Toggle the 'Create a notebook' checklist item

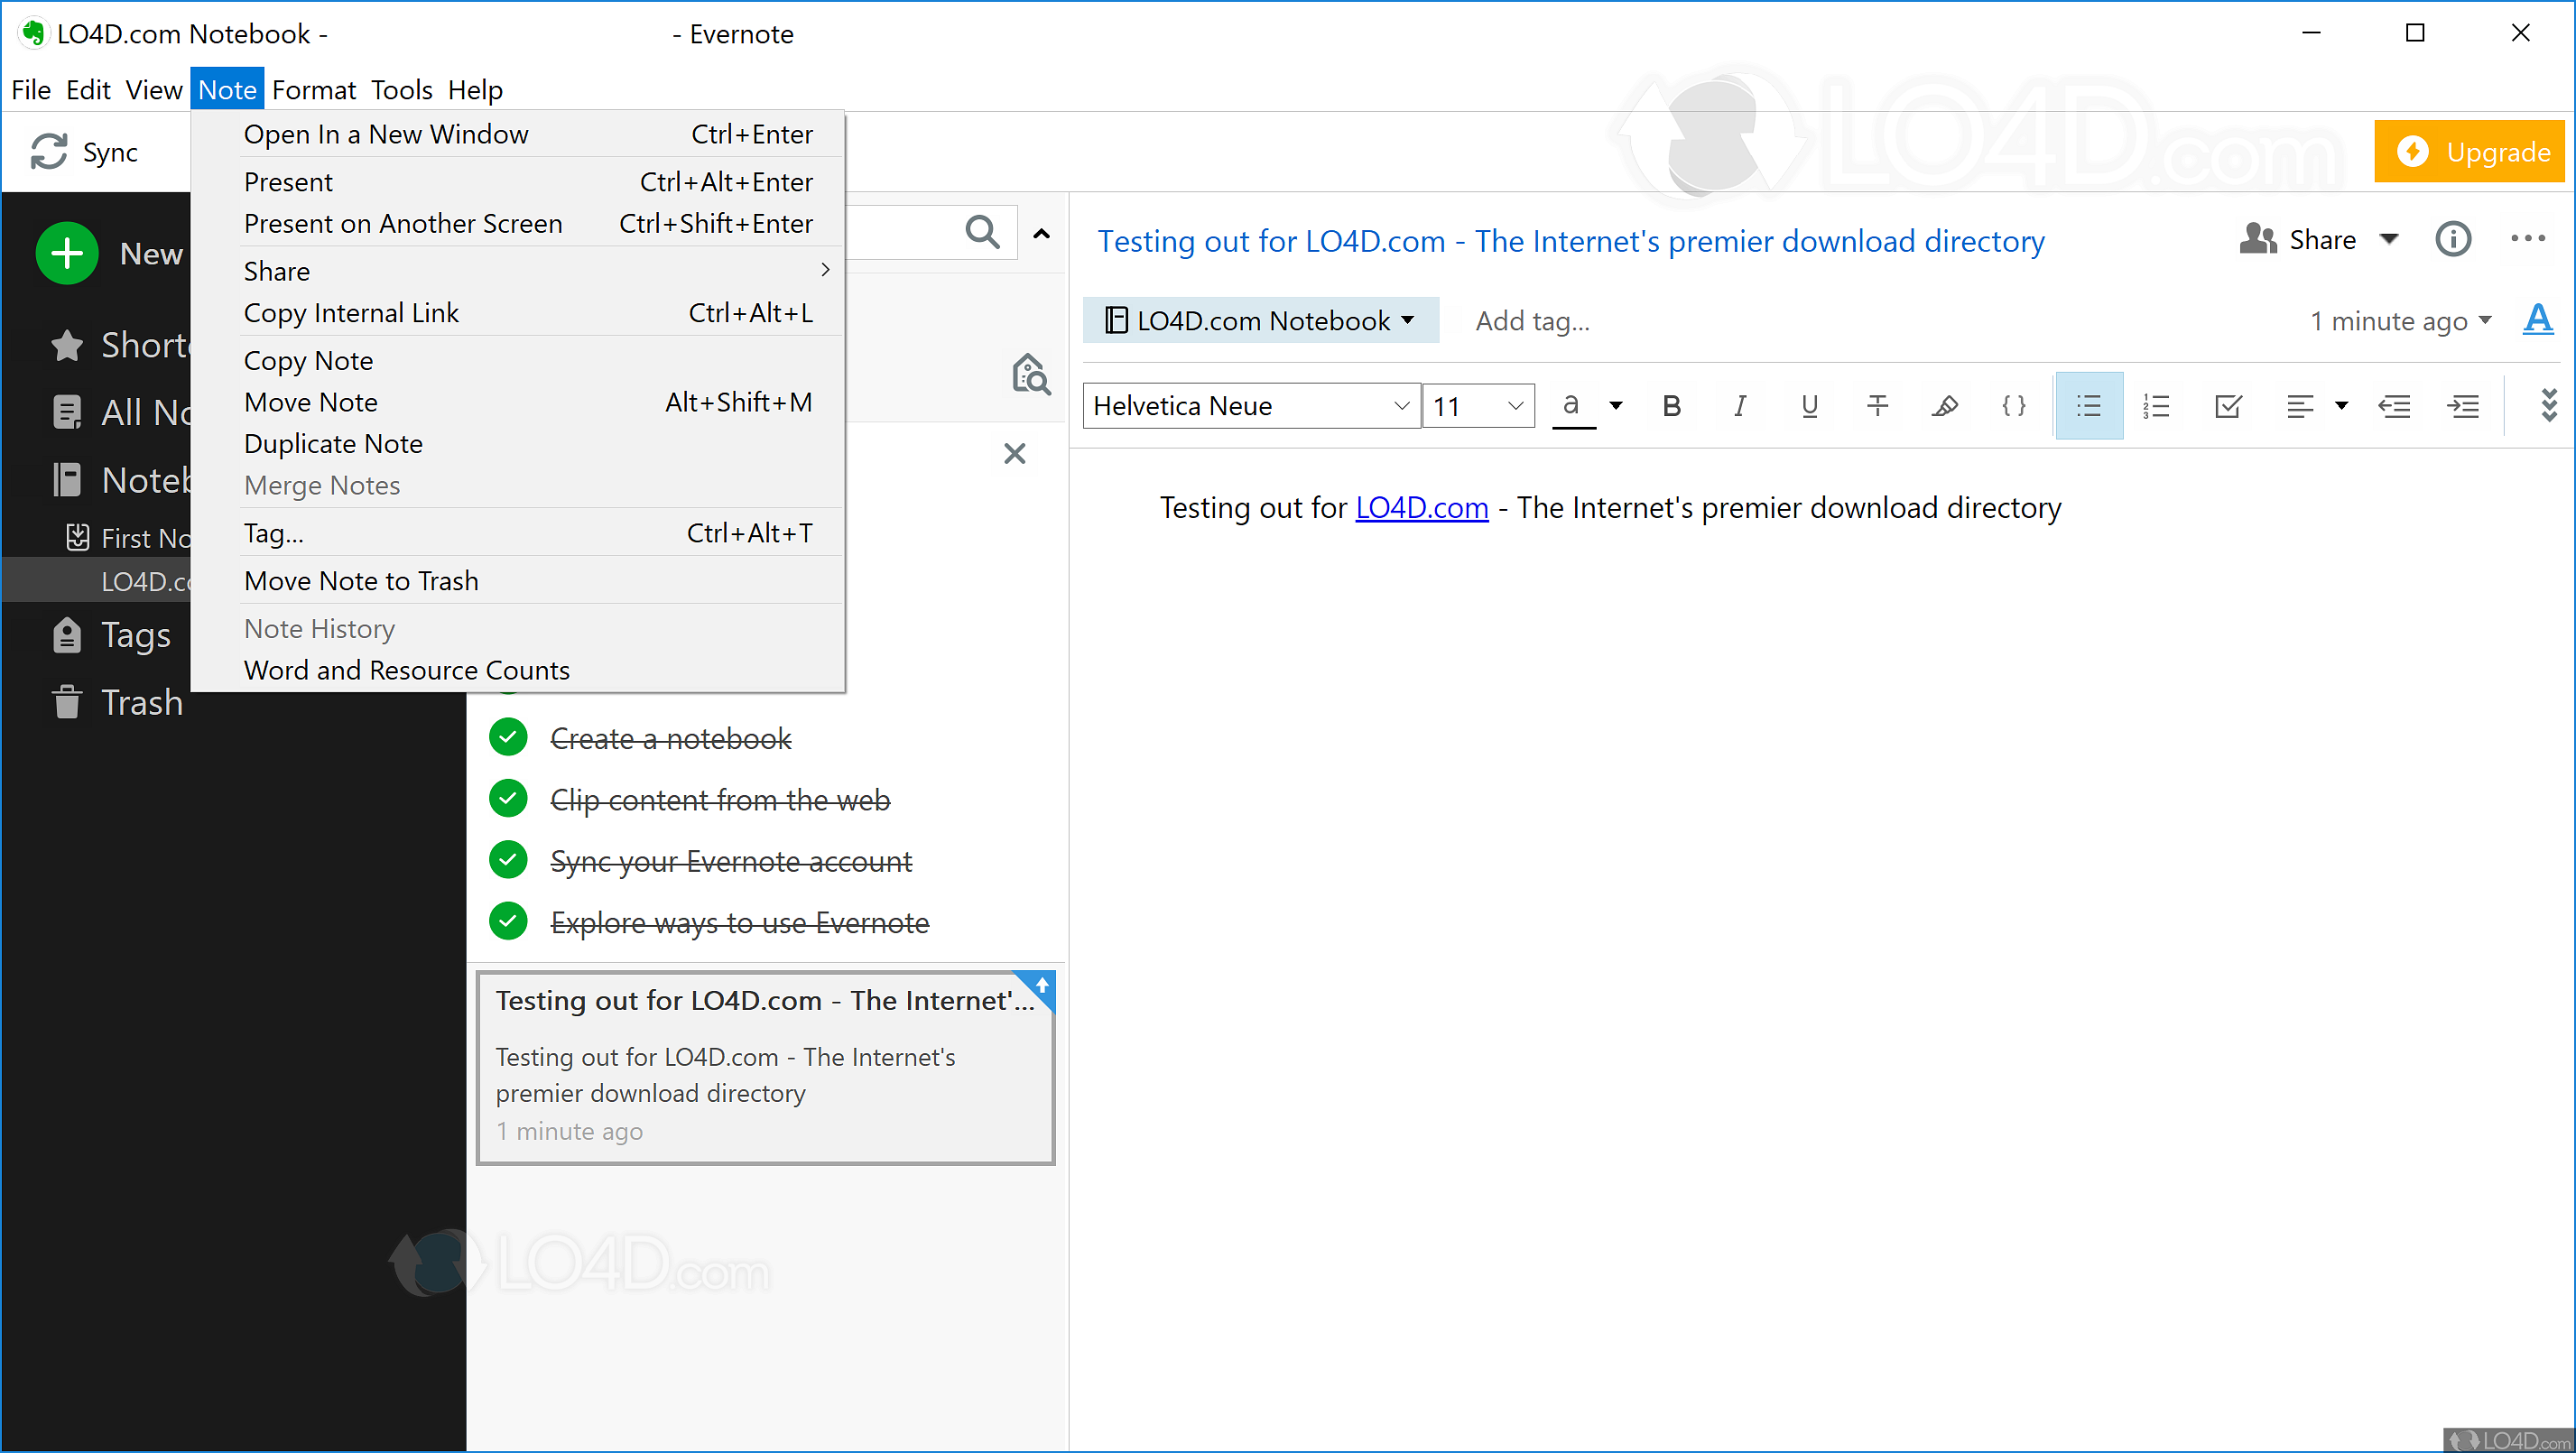[x=509, y=738]
